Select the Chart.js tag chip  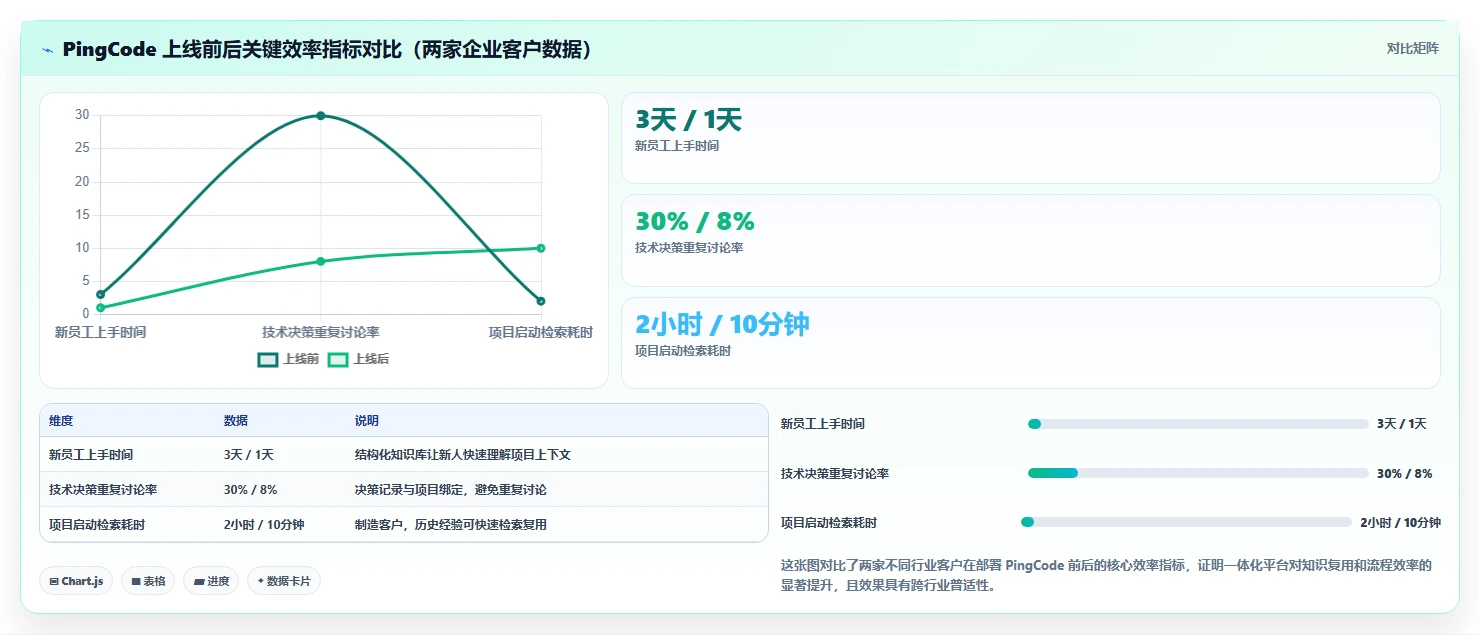click(x=76, y=581)
